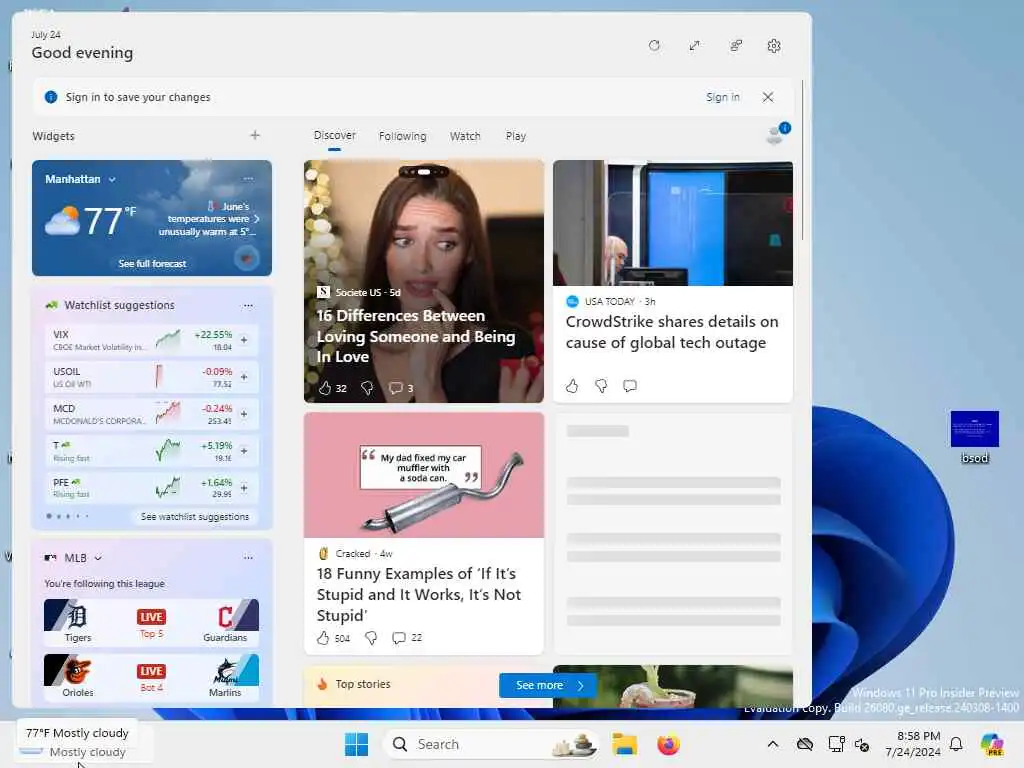Open the profile avatar with notification badge

[777, 134]
